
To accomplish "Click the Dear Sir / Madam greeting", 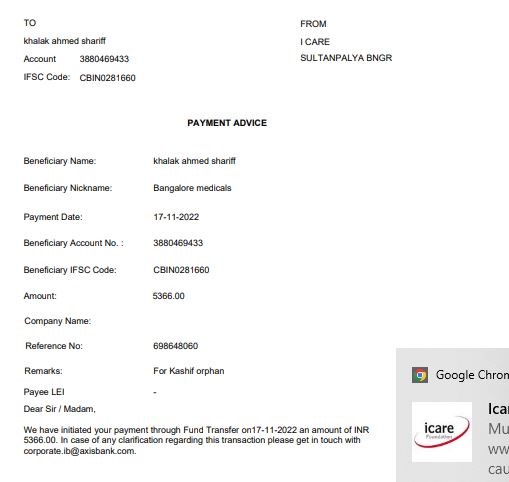I will click(60, 409).
